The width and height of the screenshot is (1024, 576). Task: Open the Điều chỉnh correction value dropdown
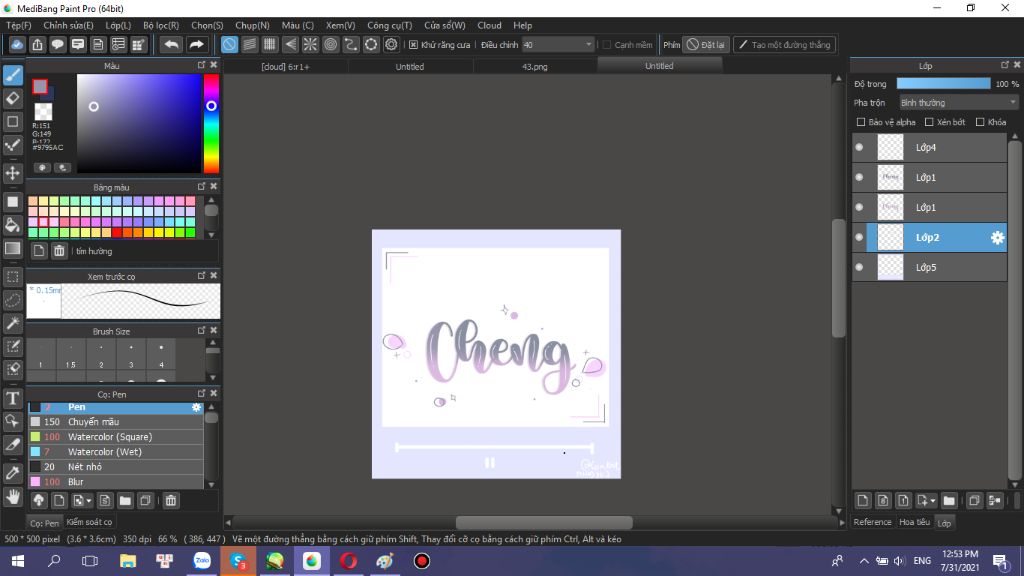tap(558, 45)
